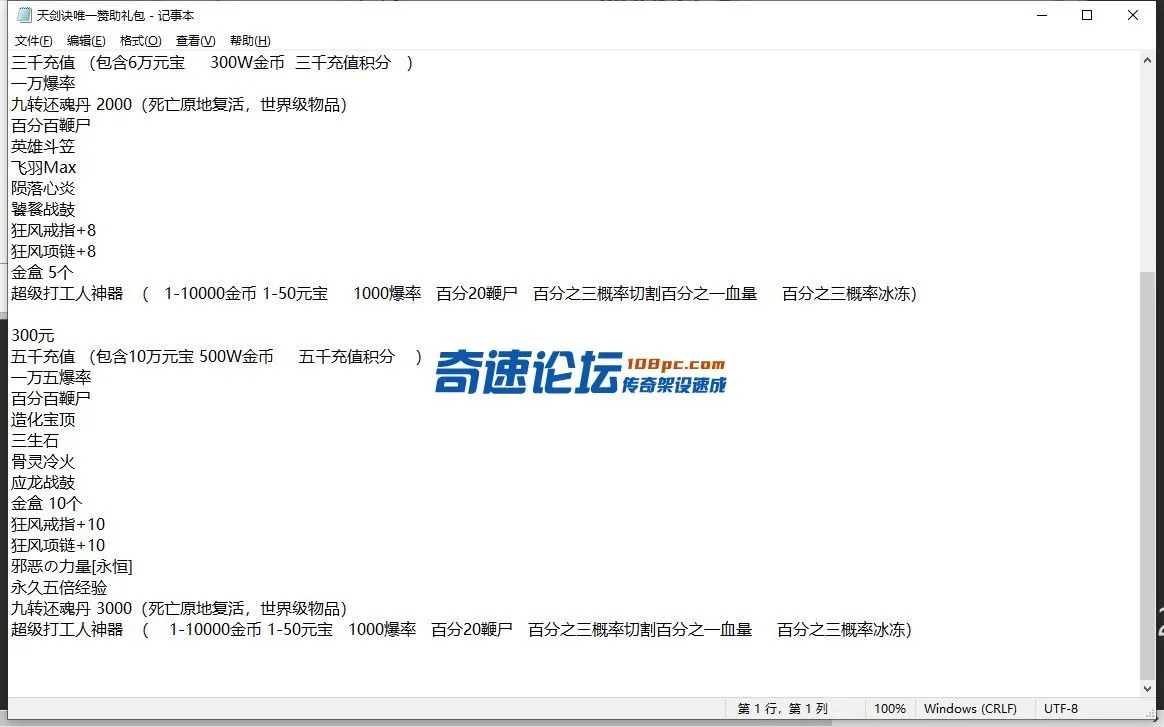
Task: Click the line 一万五爆率
Action: tap(50, 377)
